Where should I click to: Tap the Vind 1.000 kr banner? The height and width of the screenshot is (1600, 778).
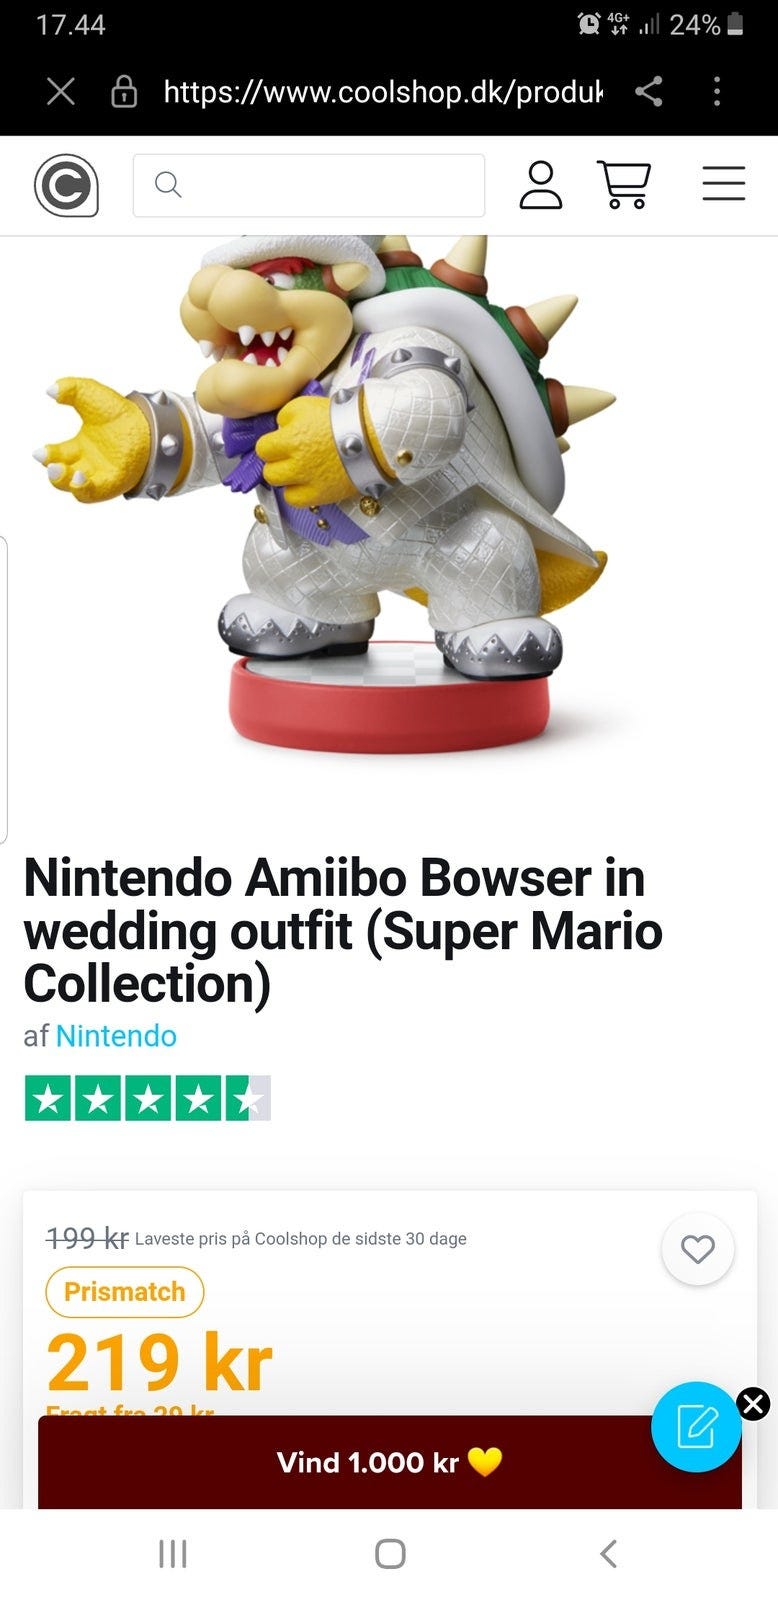pos(390,1462)
